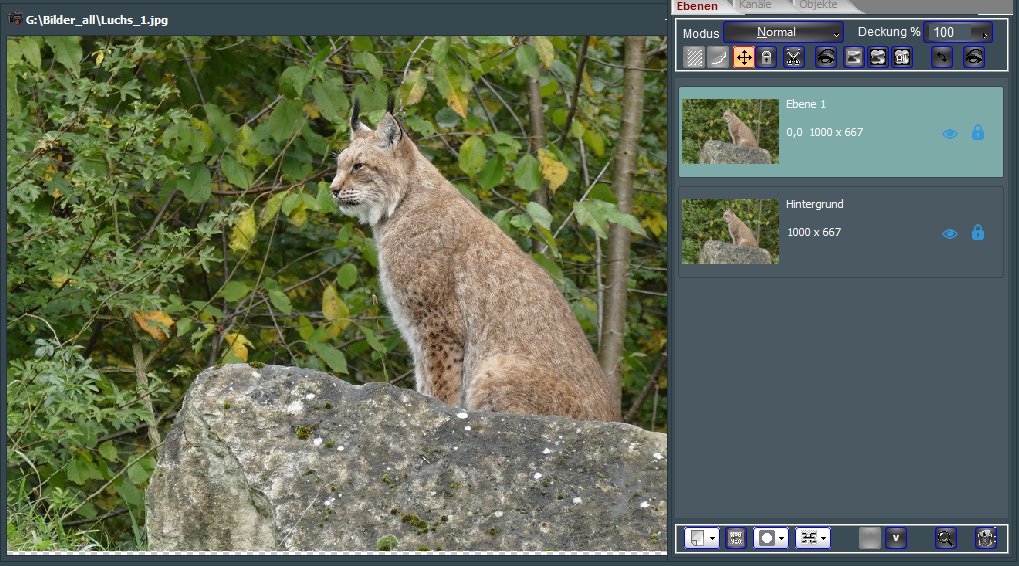The height and width of the screenshot is (566, 1019).
Task: Toggle the lock on the Ebene 1 layer
Action: click(x=978, y=132)
